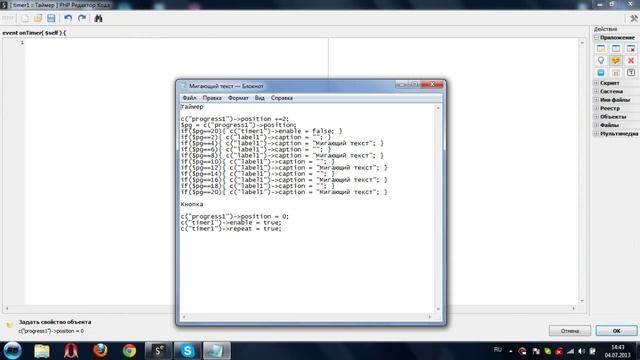Click the 'repeat = true' line in Notepad
This screenshot has width=640, height=360.
point(231,229)
